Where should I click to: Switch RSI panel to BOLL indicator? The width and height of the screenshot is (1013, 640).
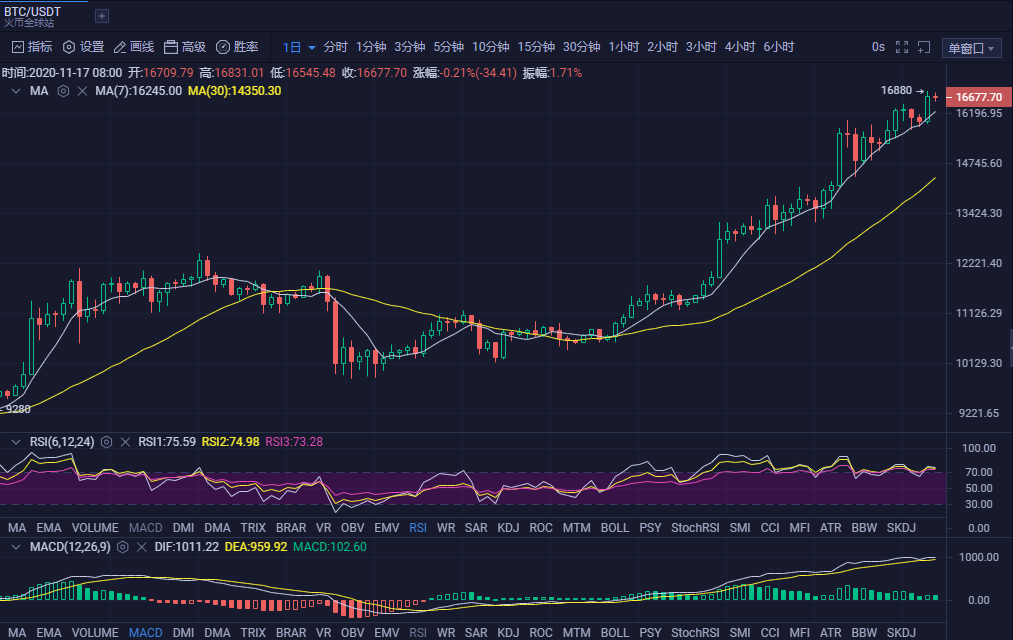(614, 528)
